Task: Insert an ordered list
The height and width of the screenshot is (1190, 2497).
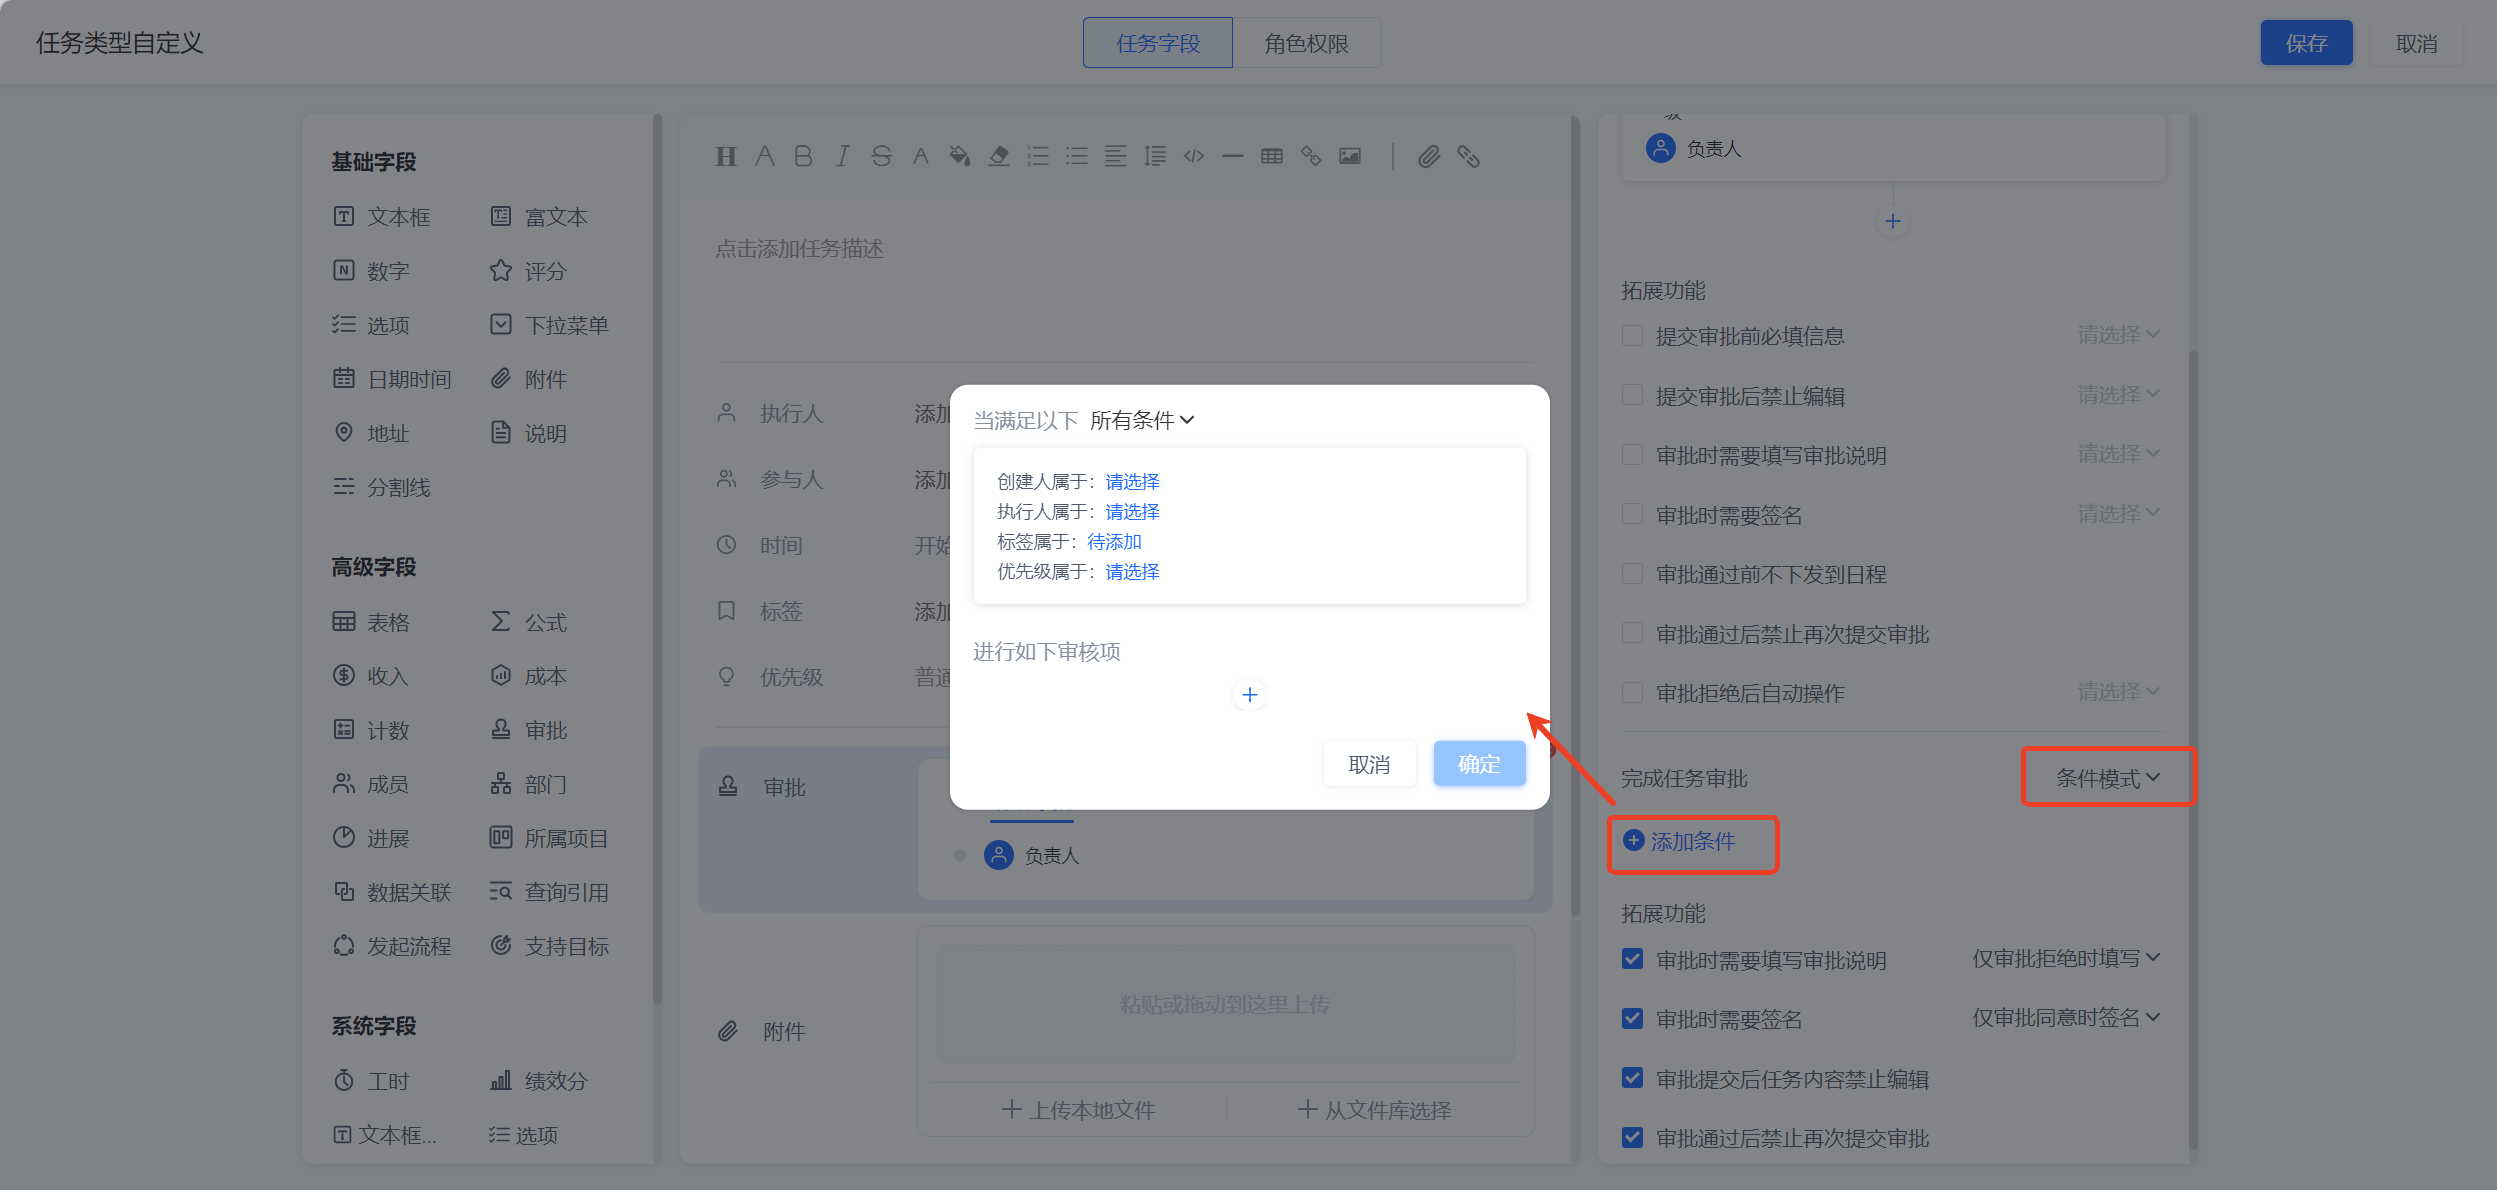Action: (1038, 156)
